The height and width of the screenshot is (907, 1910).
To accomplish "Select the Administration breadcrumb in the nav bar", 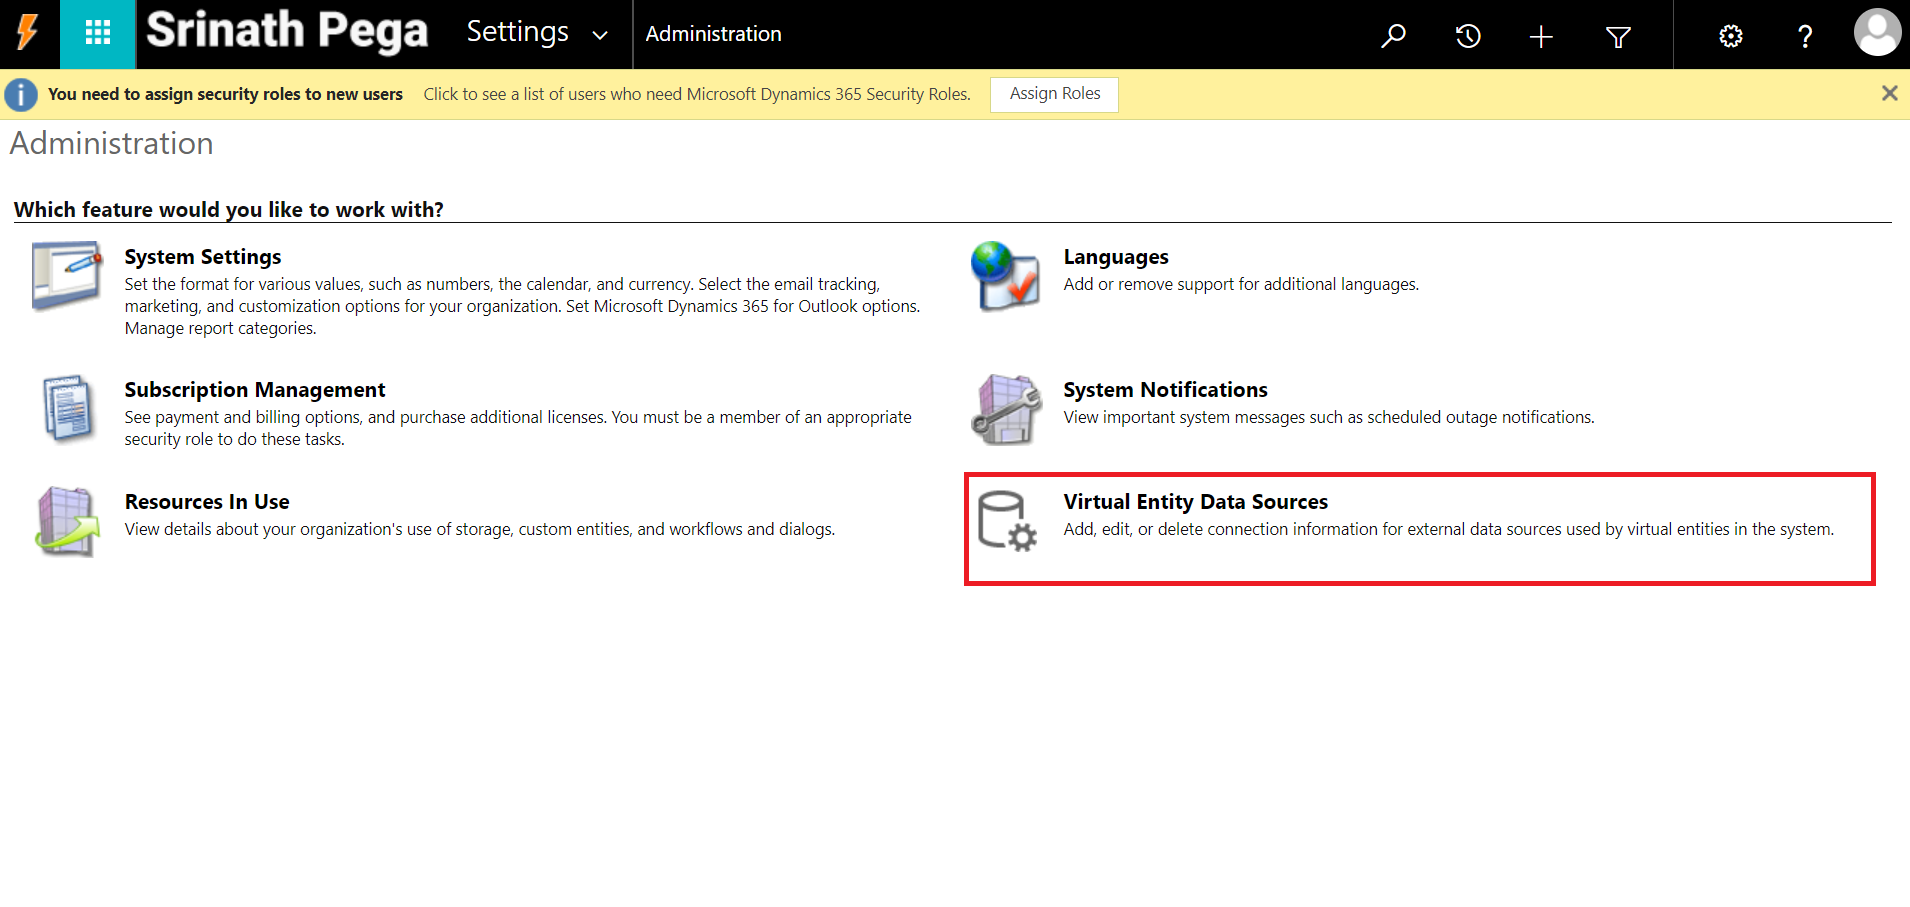I will 713,34.
